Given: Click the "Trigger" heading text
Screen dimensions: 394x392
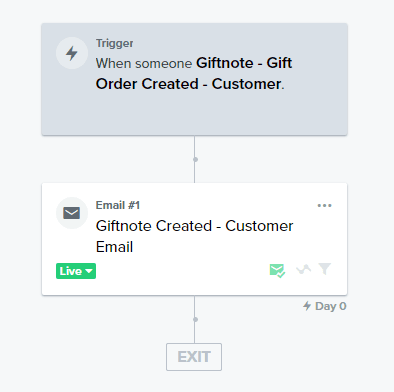Looking at the screenshot, I should click(115, 43).
